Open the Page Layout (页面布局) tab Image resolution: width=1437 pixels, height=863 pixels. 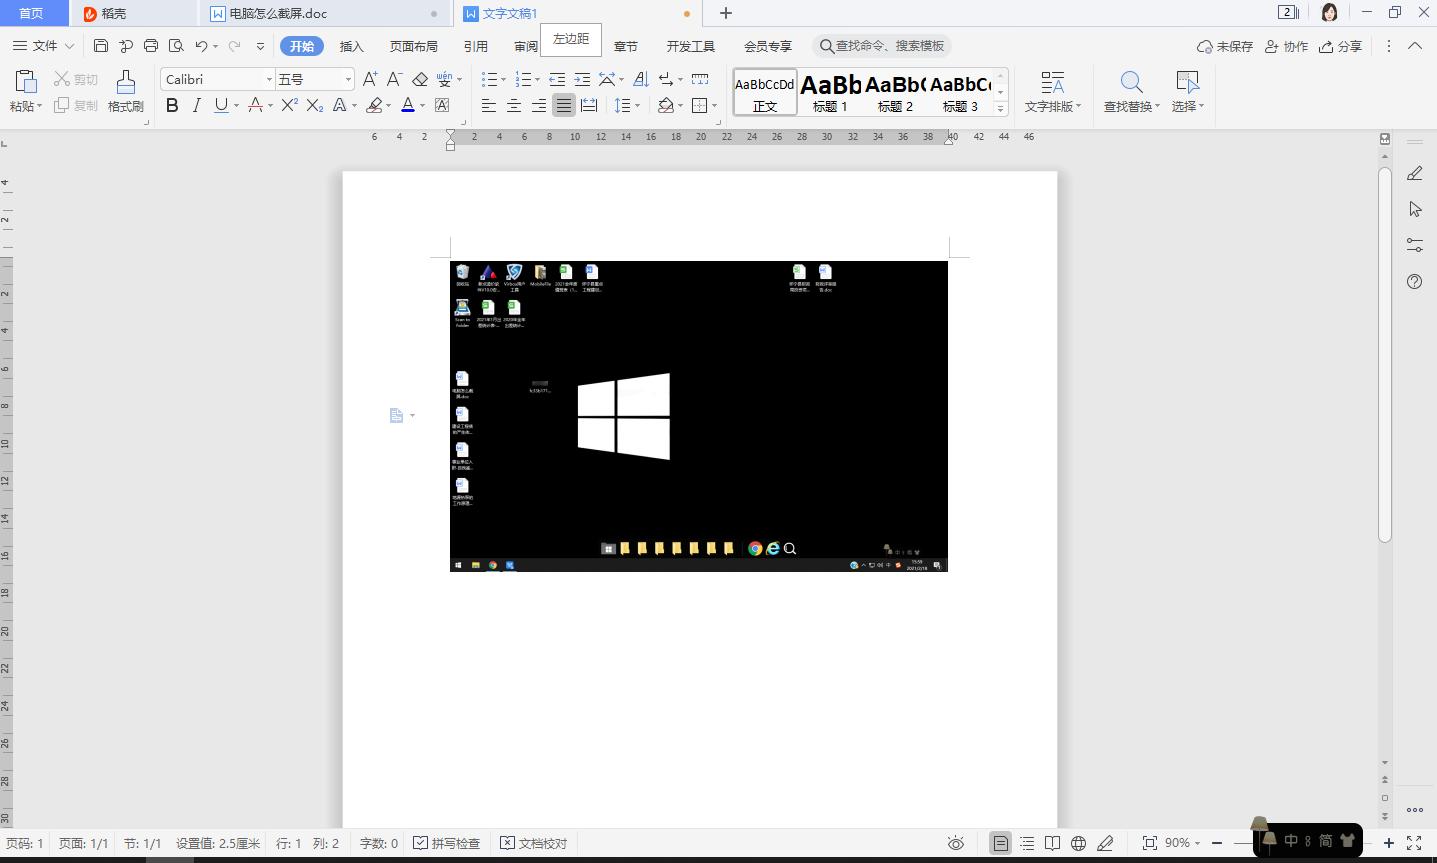(413, 46)
